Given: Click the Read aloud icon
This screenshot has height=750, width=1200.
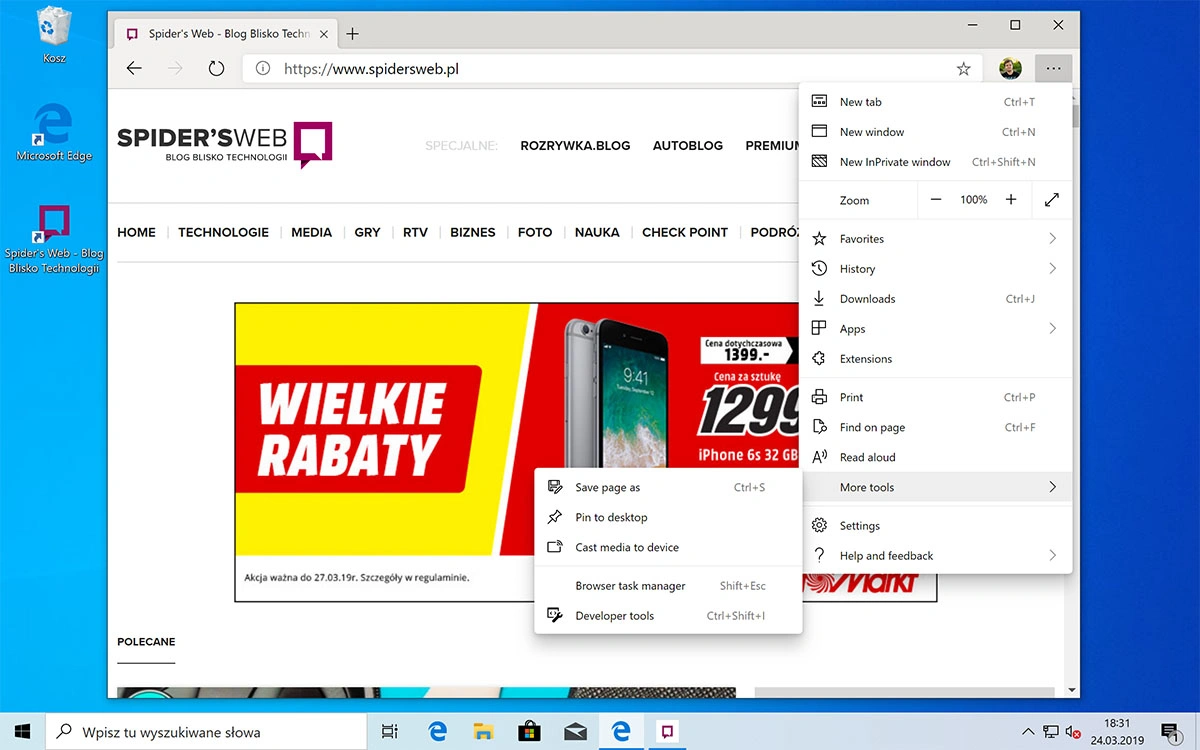Looking at the screenshot, I should (819, 457).
